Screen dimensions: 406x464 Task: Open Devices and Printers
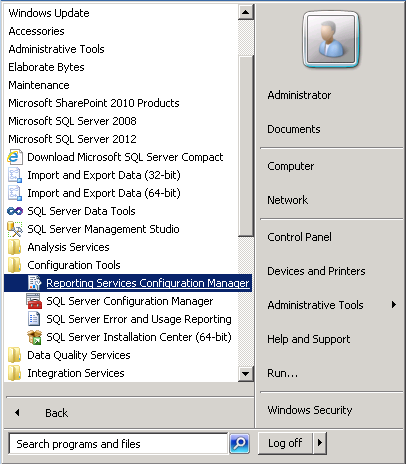pos(316,271)
